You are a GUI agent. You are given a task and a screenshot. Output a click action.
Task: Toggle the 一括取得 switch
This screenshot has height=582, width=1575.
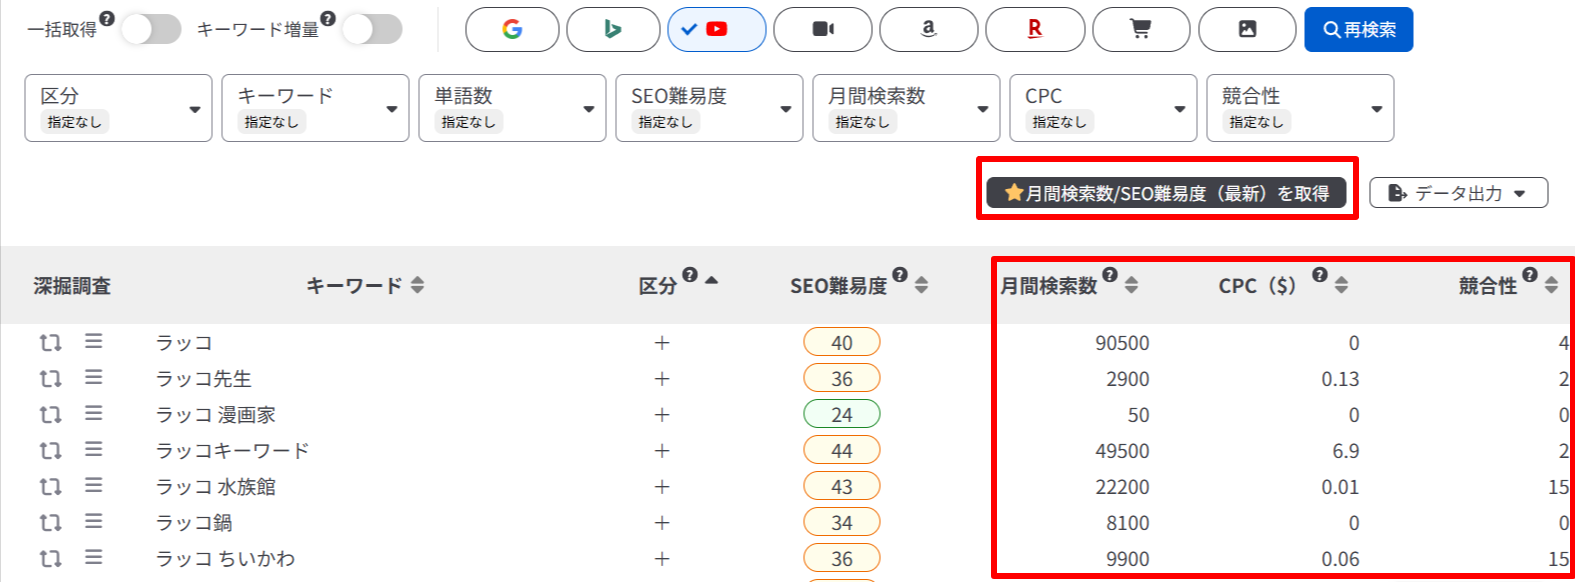(x=151, y=30)
